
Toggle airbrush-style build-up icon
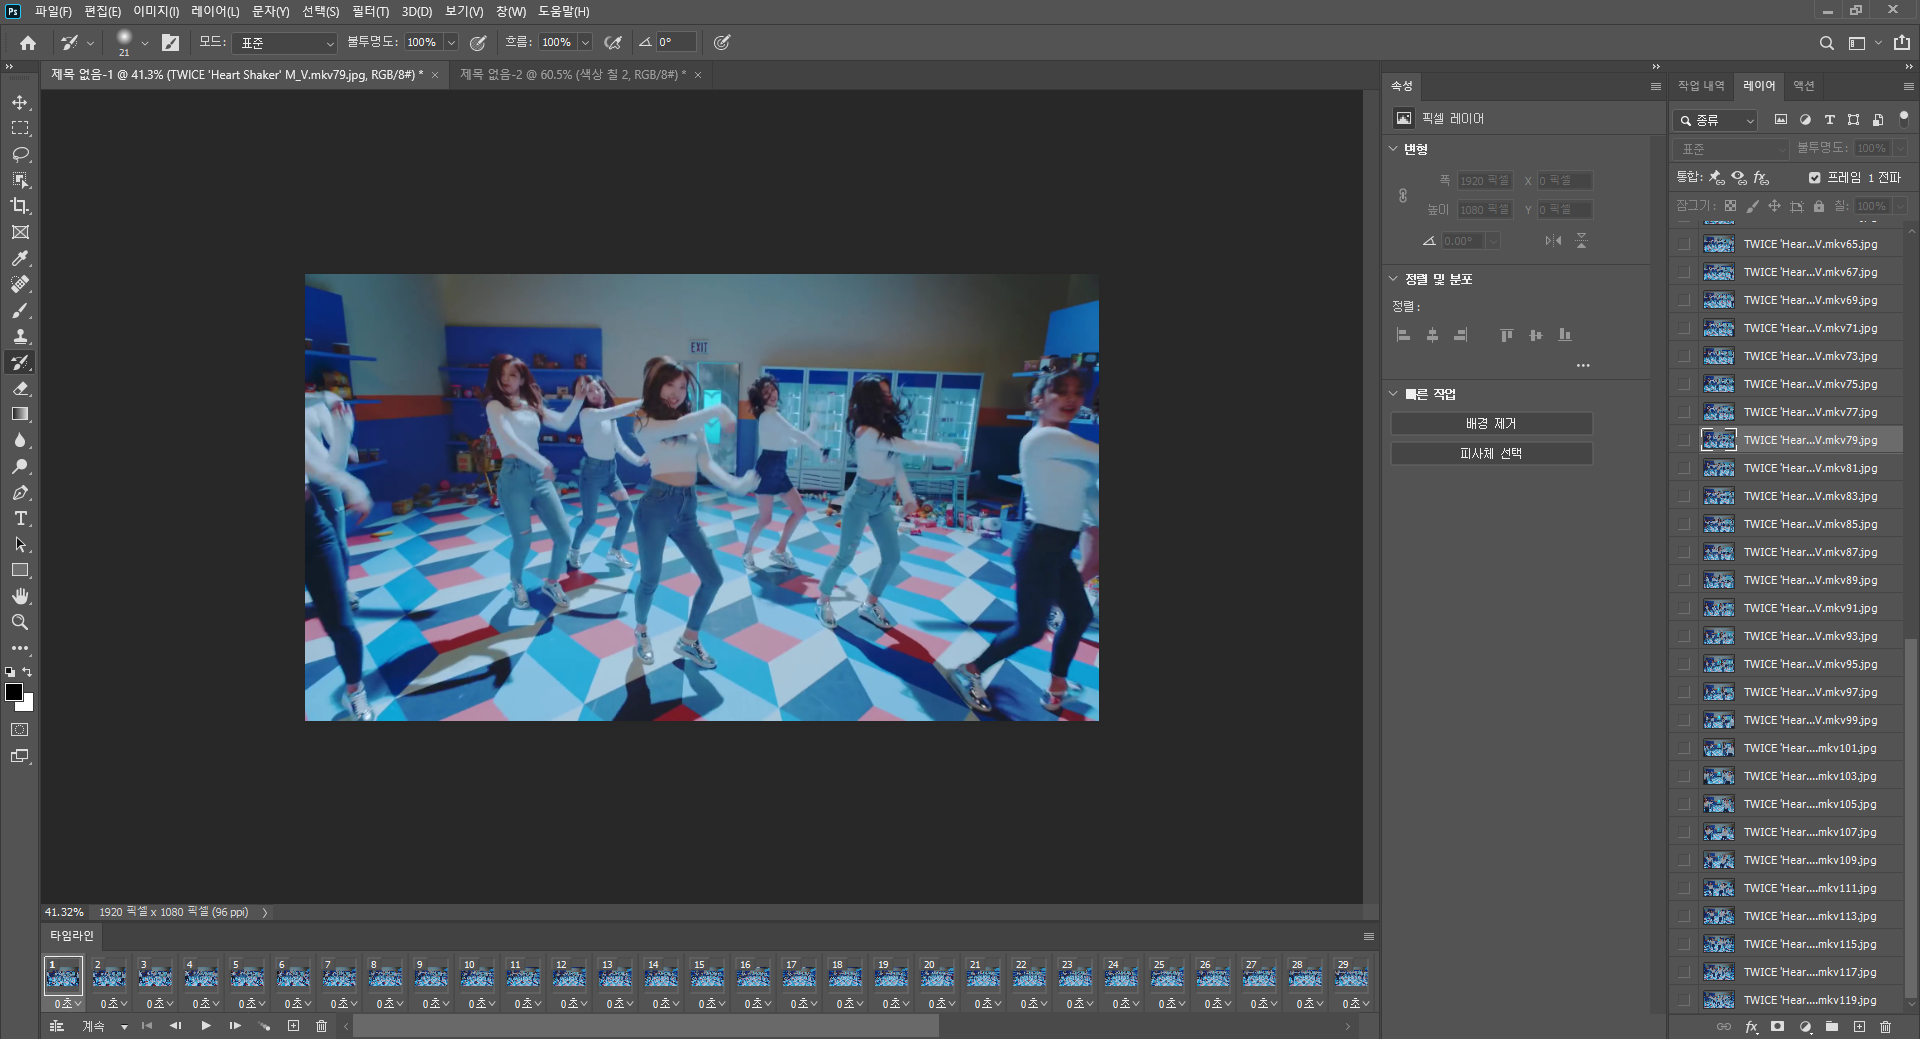613,43
